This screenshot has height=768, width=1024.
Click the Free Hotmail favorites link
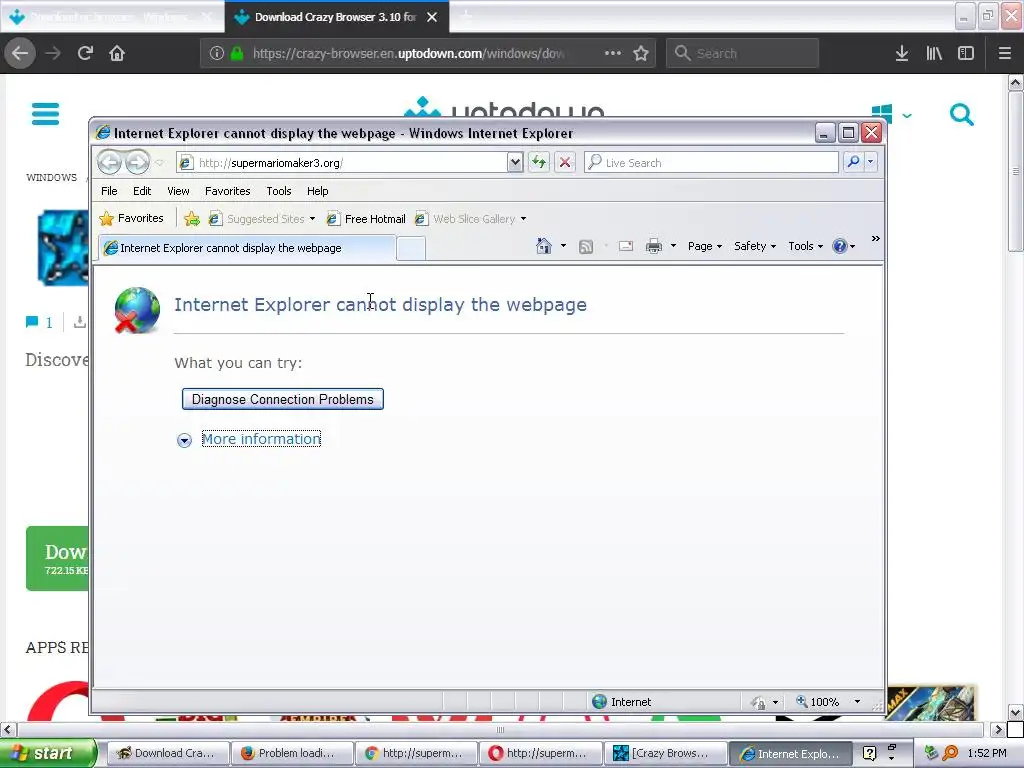pyautogui.click(x=366, y=219)
